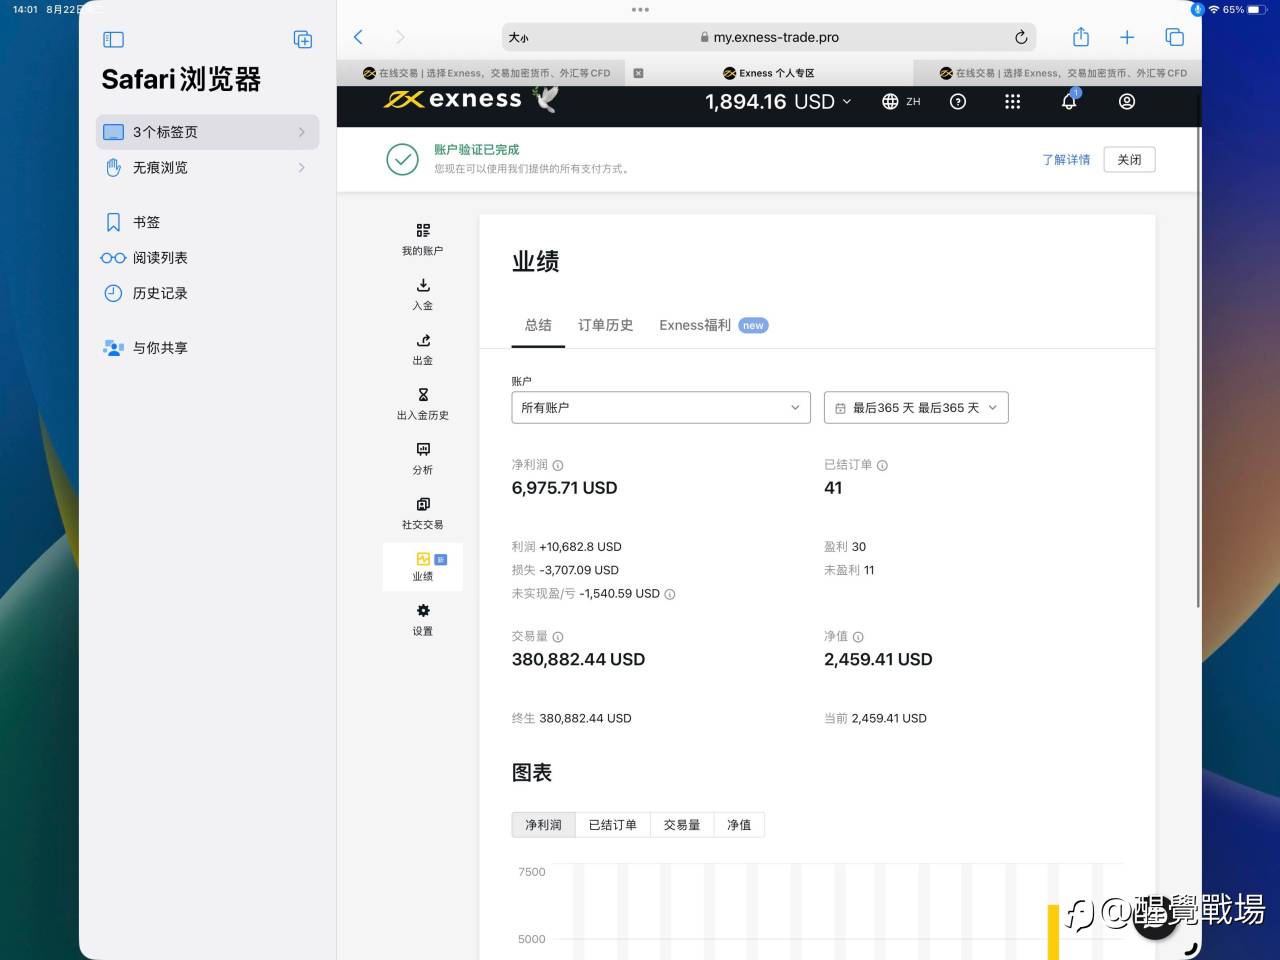Open the 最后365天 date range dropdown
Image resolution: width=1280 pixels, height=960 pixels.
pyautogui.click(x=916, y=407)
